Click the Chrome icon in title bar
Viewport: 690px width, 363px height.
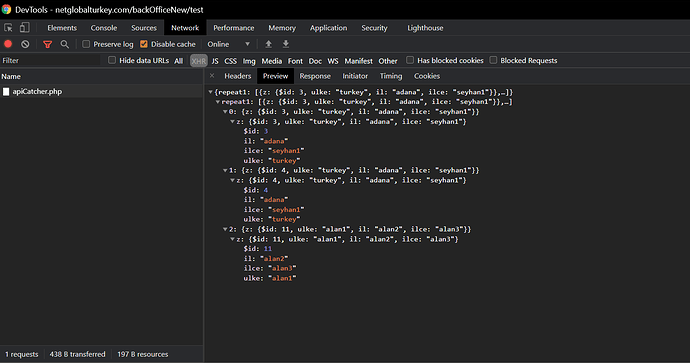(x=6, y=9)
